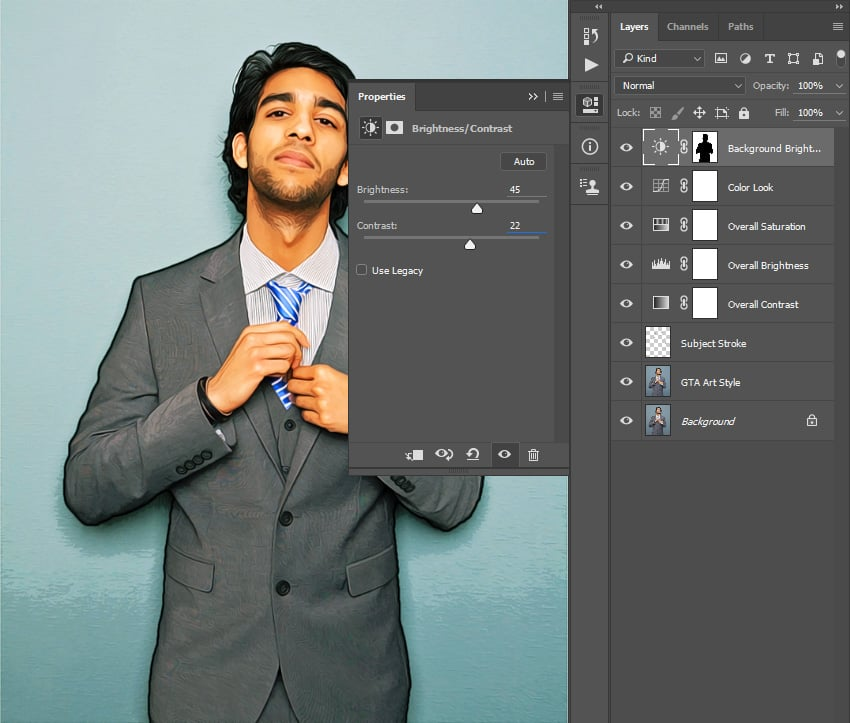The image size is (850, 723).
Task: Click the Contrast slider handle
Action: point(470,244)
